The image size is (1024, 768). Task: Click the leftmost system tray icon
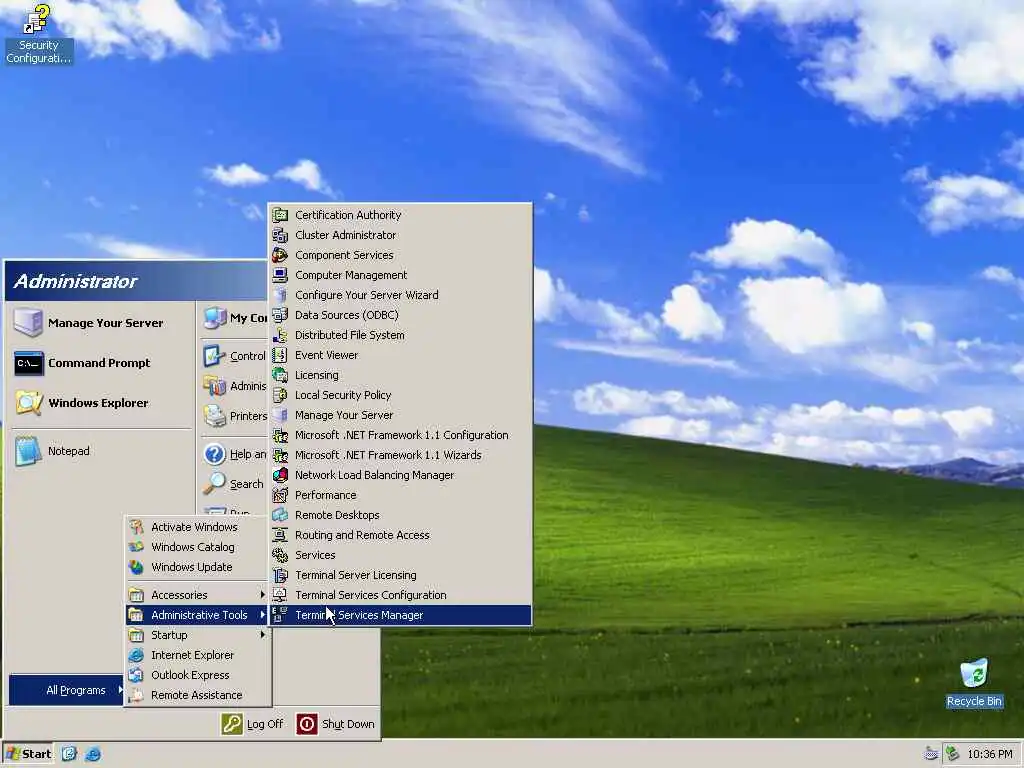point(931,754)
